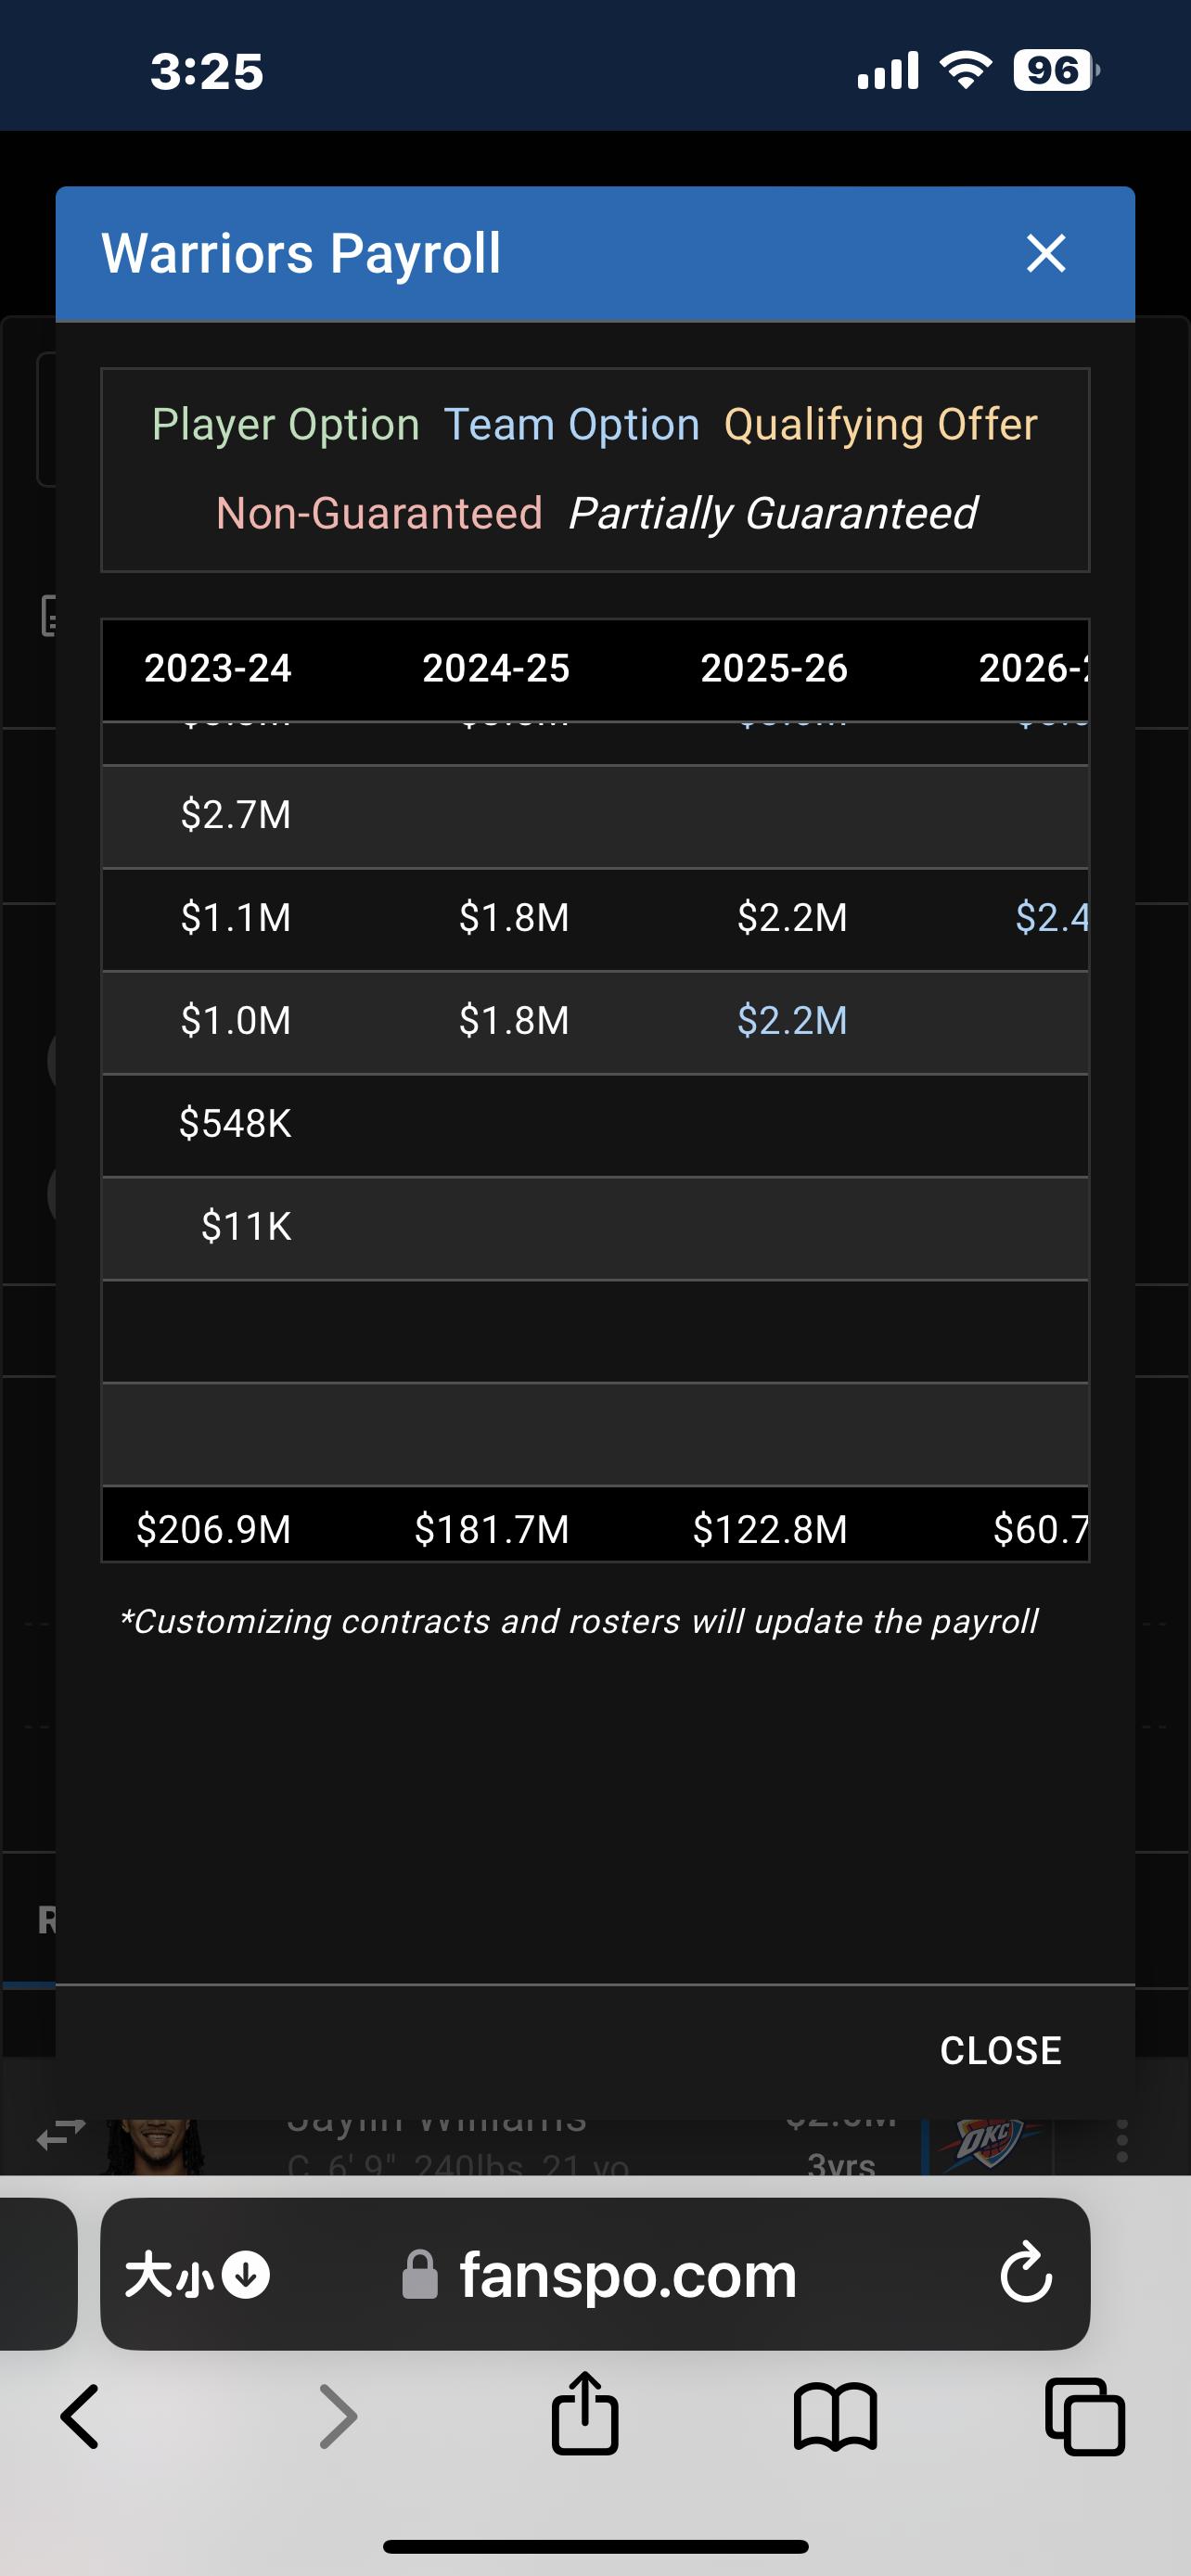Tap the Team Option legend label
Image resolution: width=1191 pixels, height=2576 pixels.
click(x=571, y=425)
